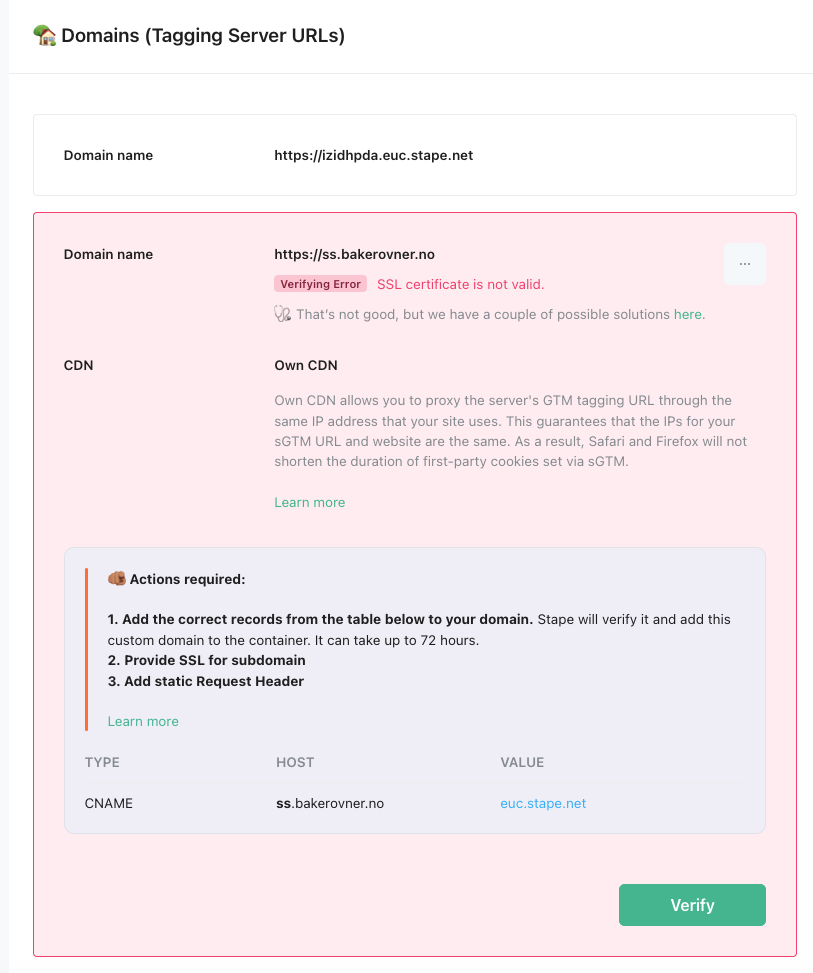Click the VALUE column header
Image resolution: width=813 pixels, height=973 pixels.
pos(522,763)
